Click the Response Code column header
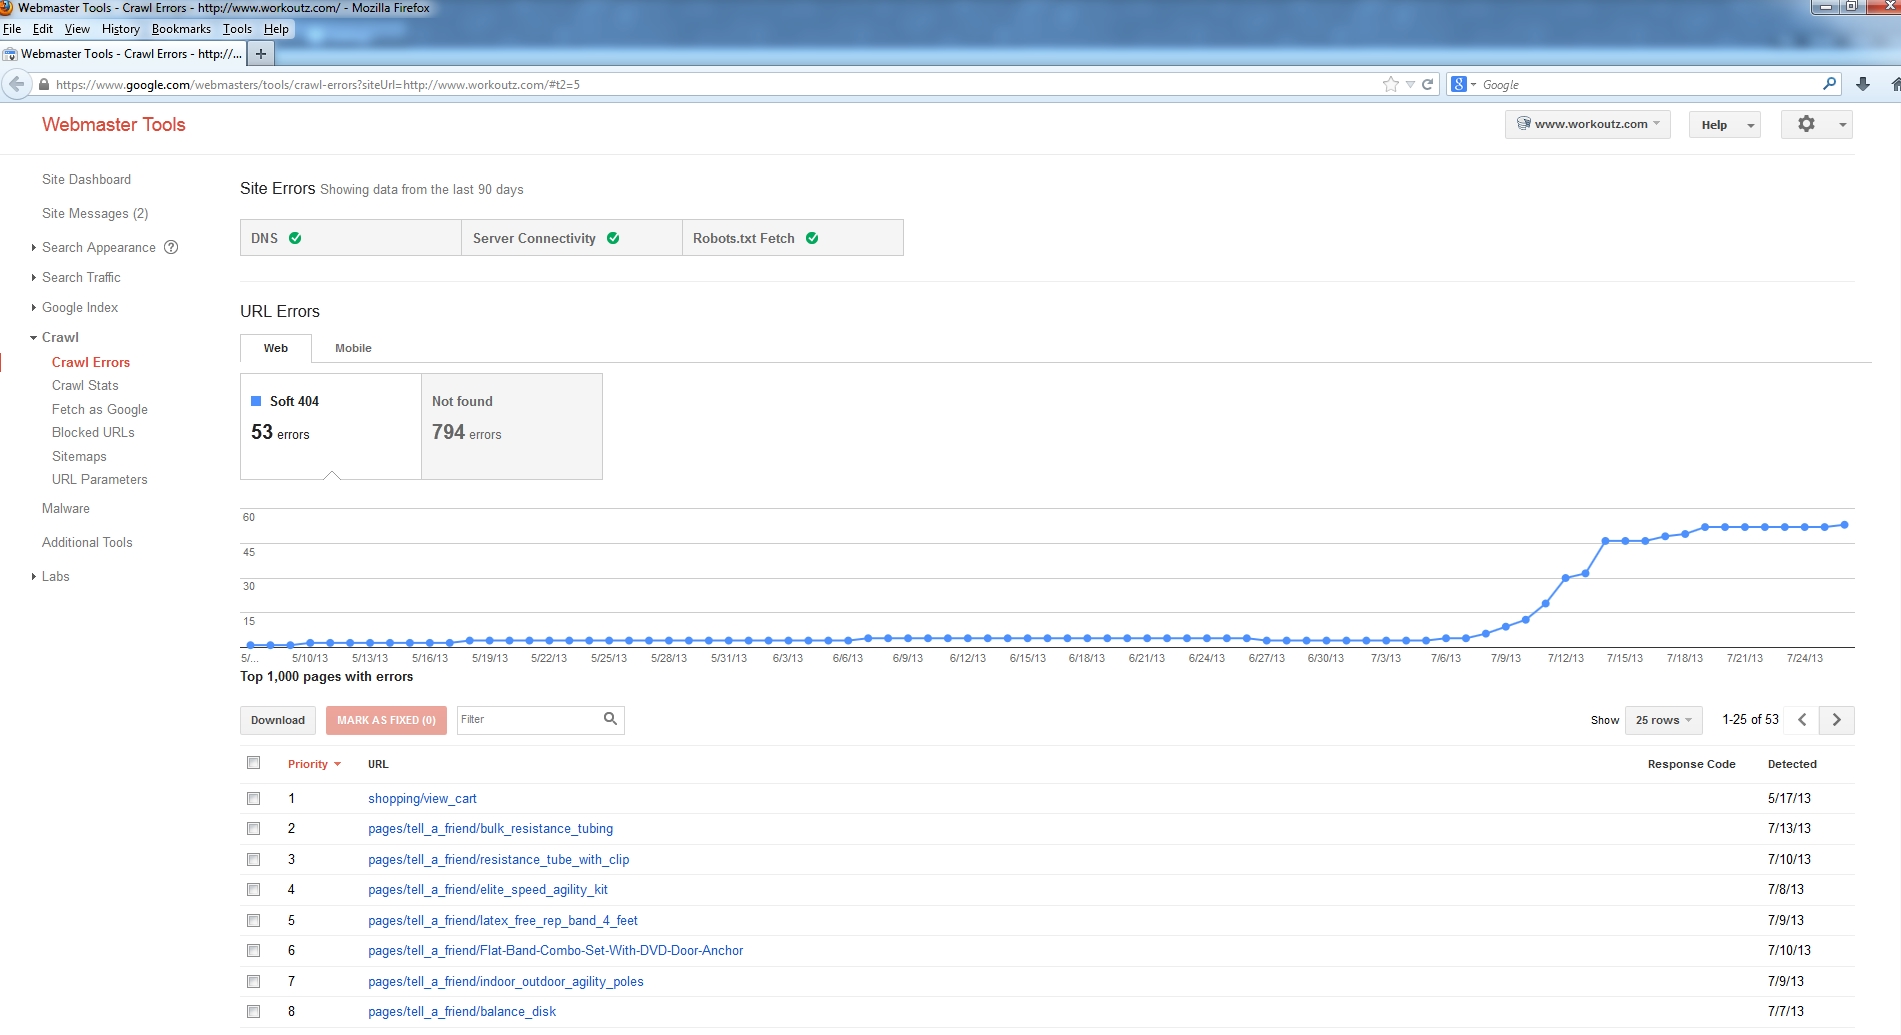 click(x=1691, y=764)
